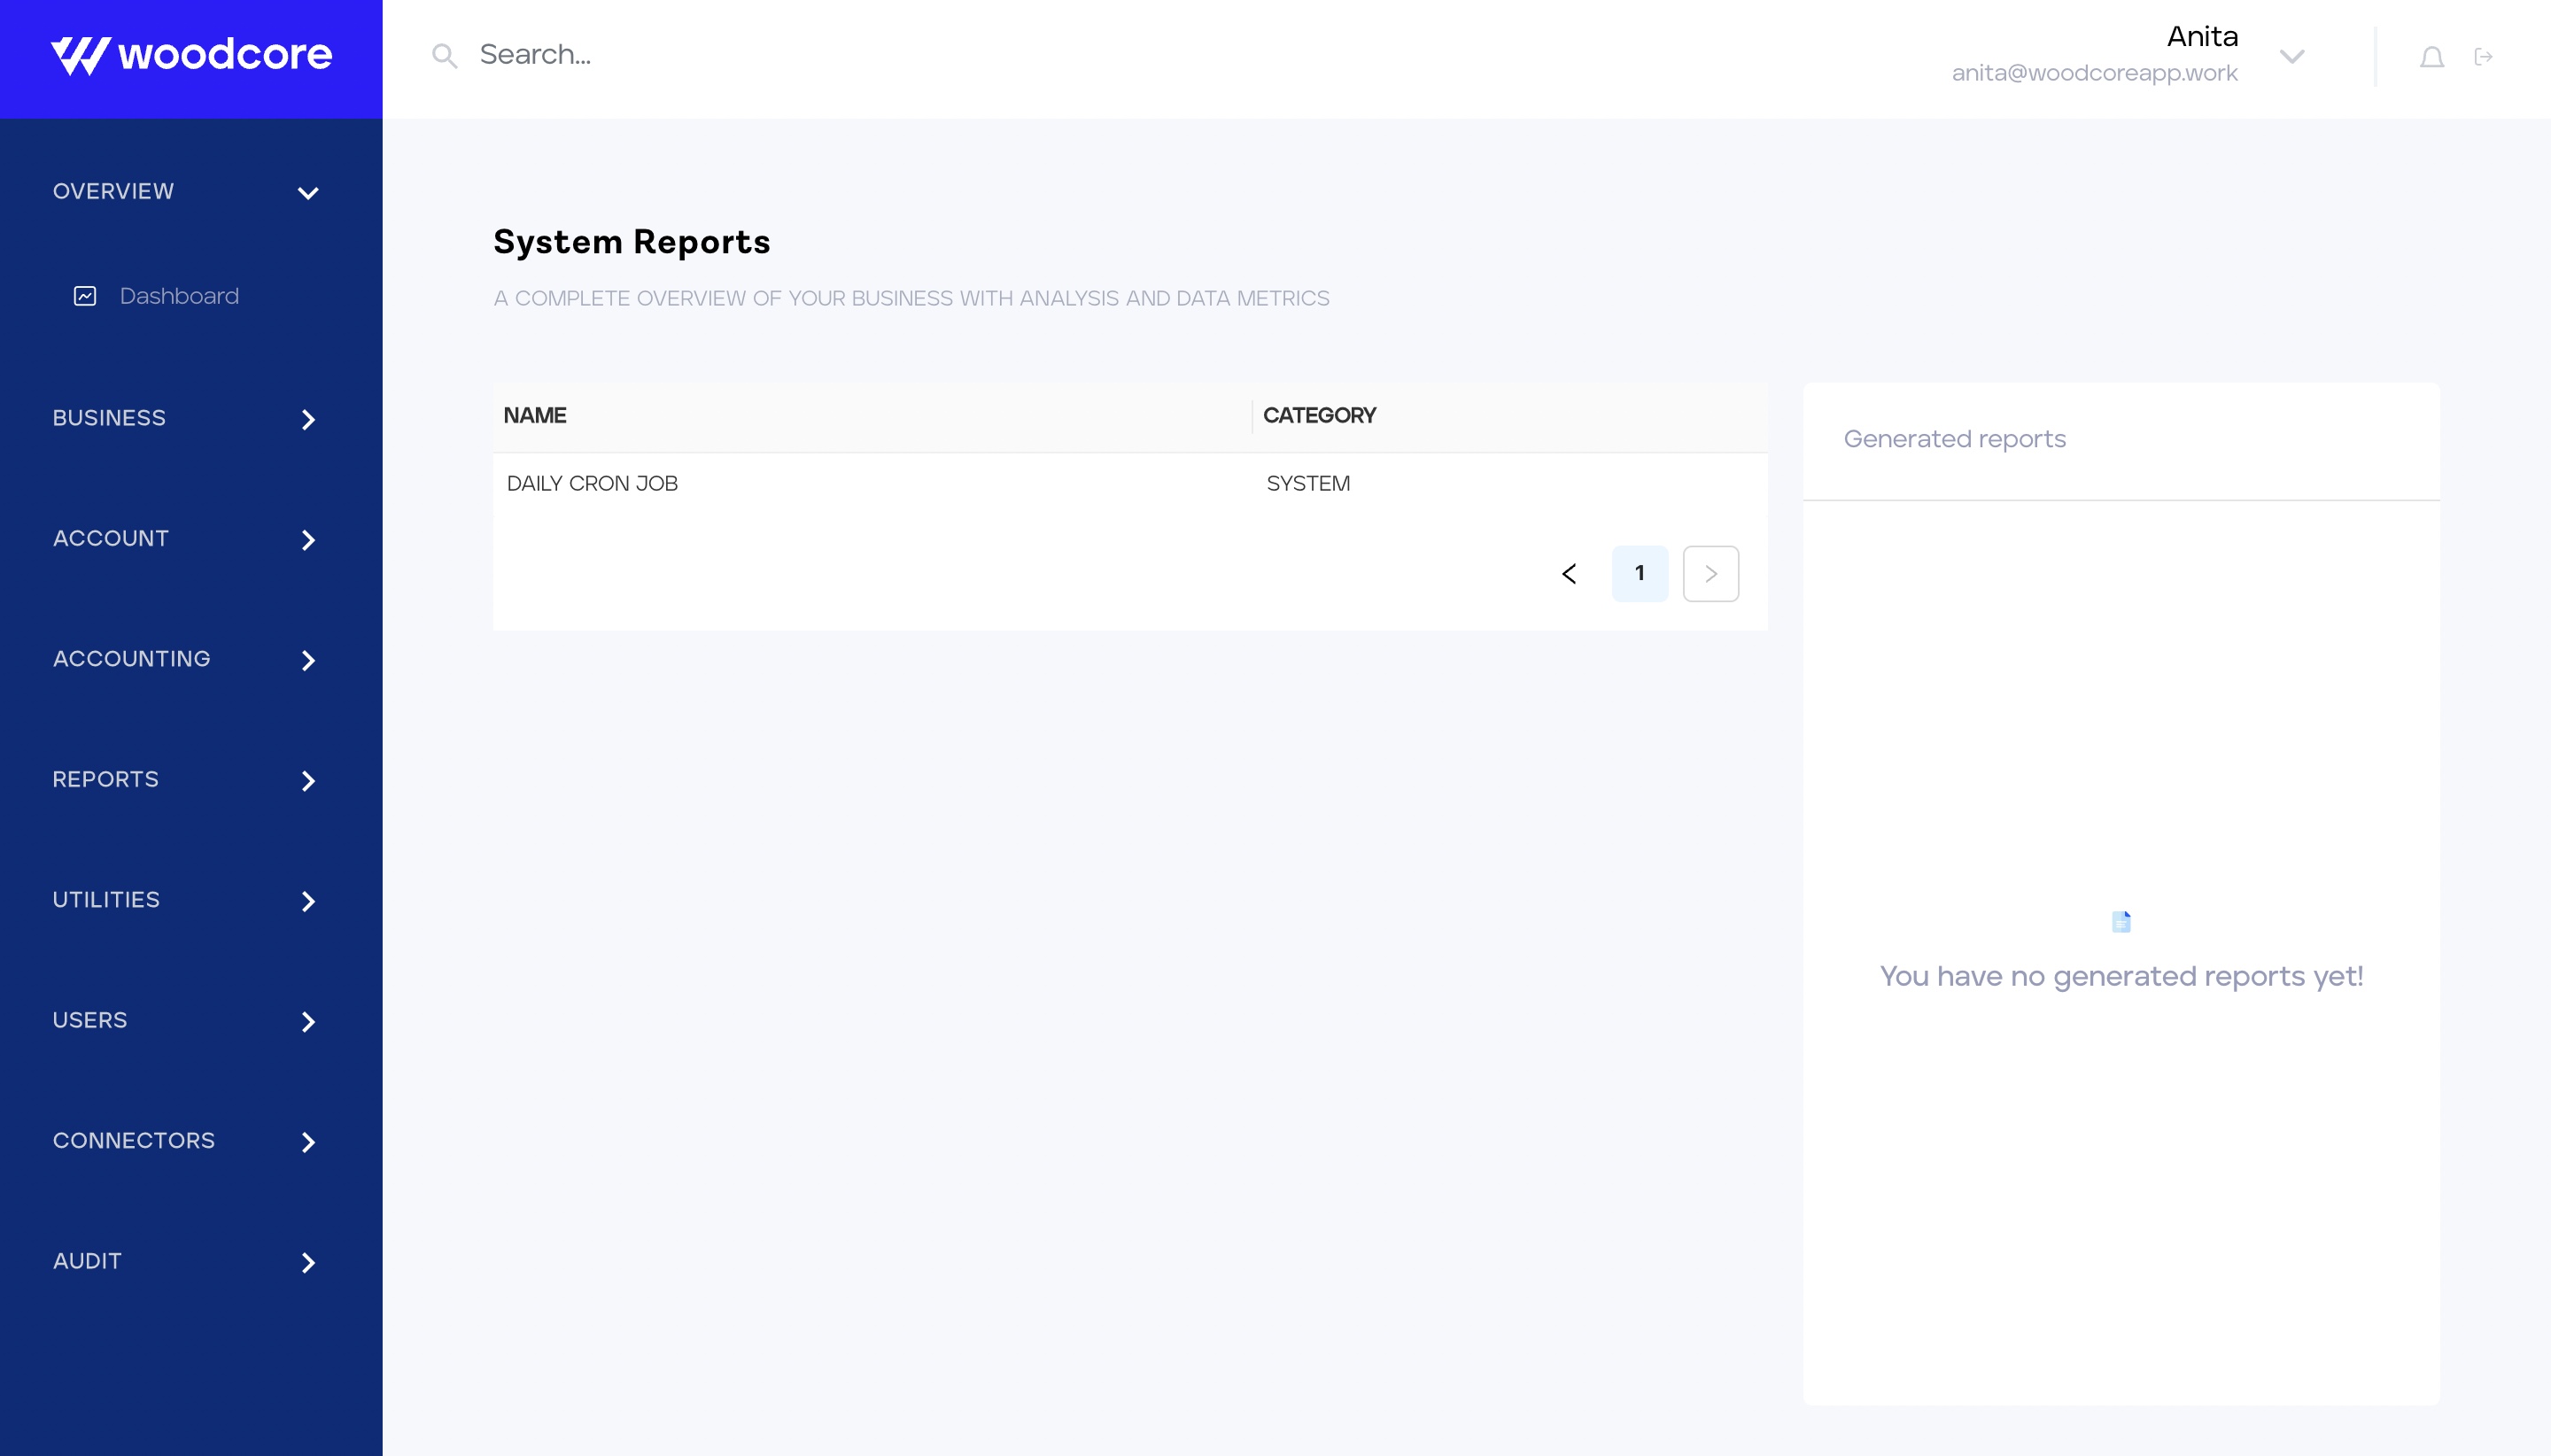Screen dimensions: 2551x1456
Task: Open the Daily Cron Job report row
Action: tap(592, 483)
